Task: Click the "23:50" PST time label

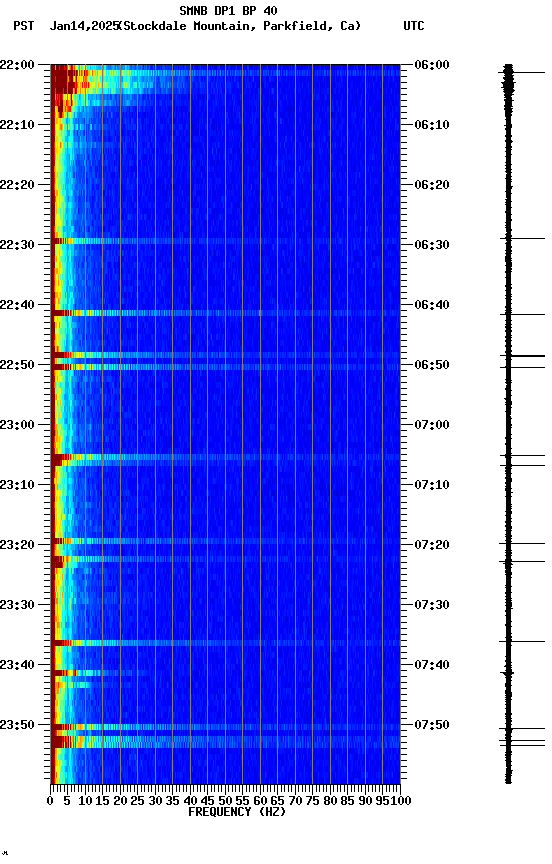Action: coord(17,726)
